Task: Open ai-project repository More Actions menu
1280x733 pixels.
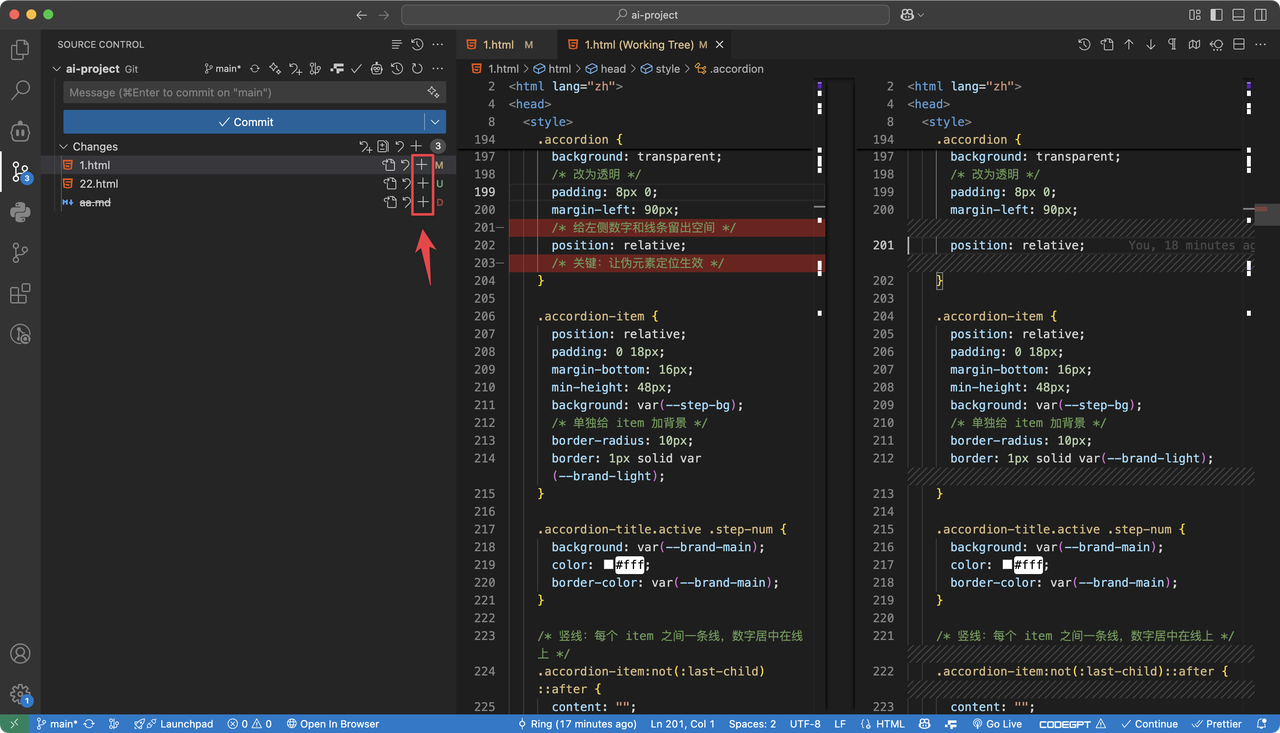Action: point(437,69)
